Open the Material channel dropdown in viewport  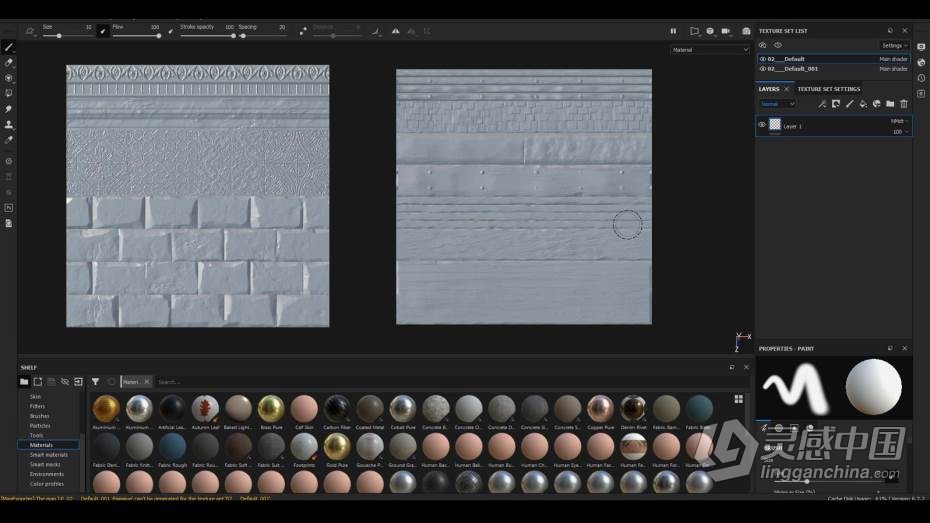click(x=709, y=50)
